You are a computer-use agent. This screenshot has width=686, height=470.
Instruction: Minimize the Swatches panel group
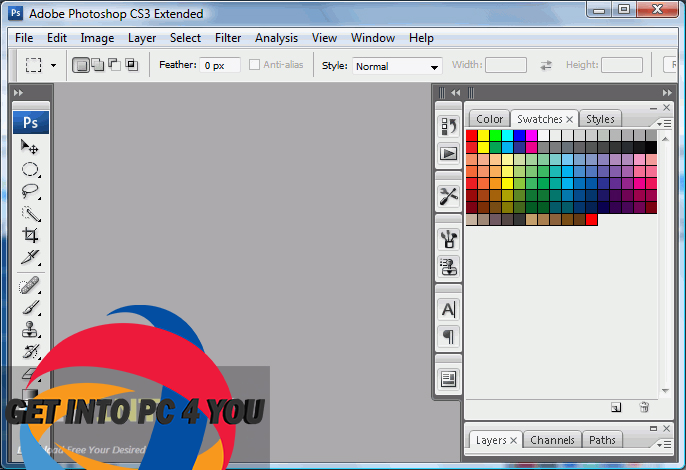654,108
